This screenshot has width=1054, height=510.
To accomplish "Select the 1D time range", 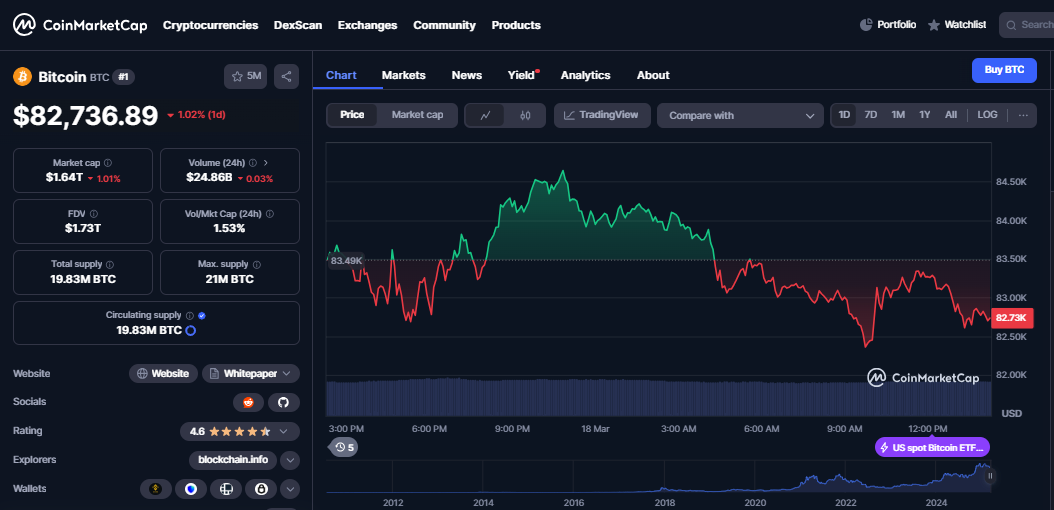I will 844,115.
